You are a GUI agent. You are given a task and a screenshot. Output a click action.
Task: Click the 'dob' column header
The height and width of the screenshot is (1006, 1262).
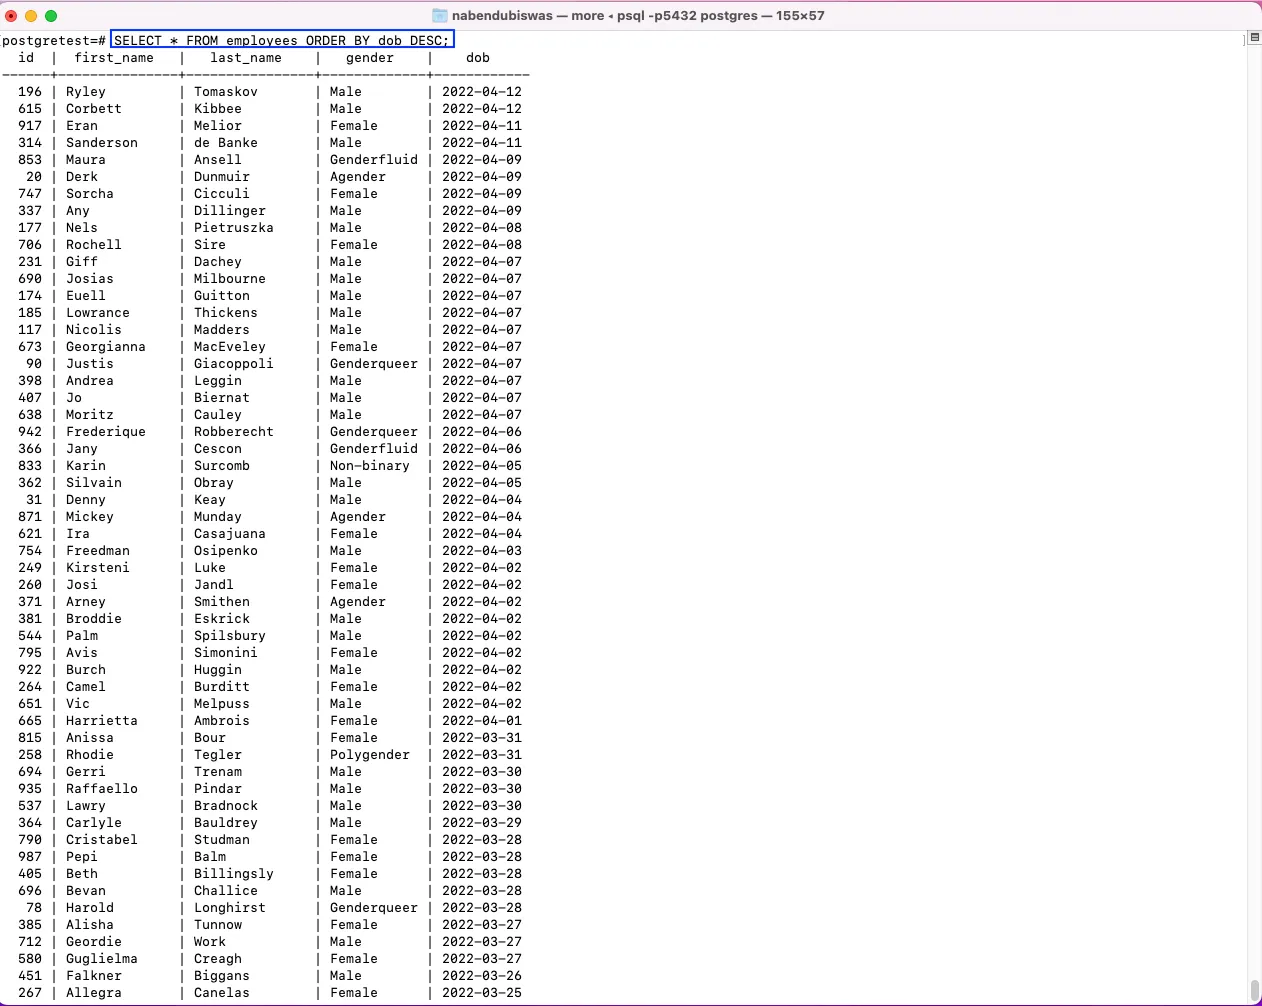click(x=478, y=58)
